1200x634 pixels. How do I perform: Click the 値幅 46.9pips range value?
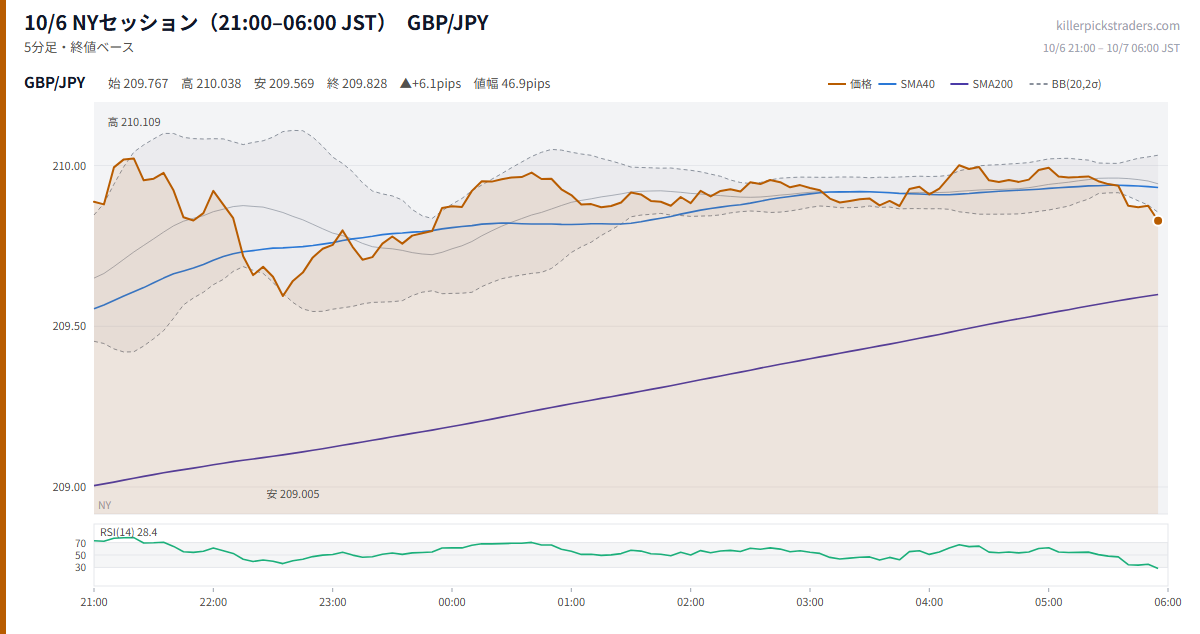(512, 83)
